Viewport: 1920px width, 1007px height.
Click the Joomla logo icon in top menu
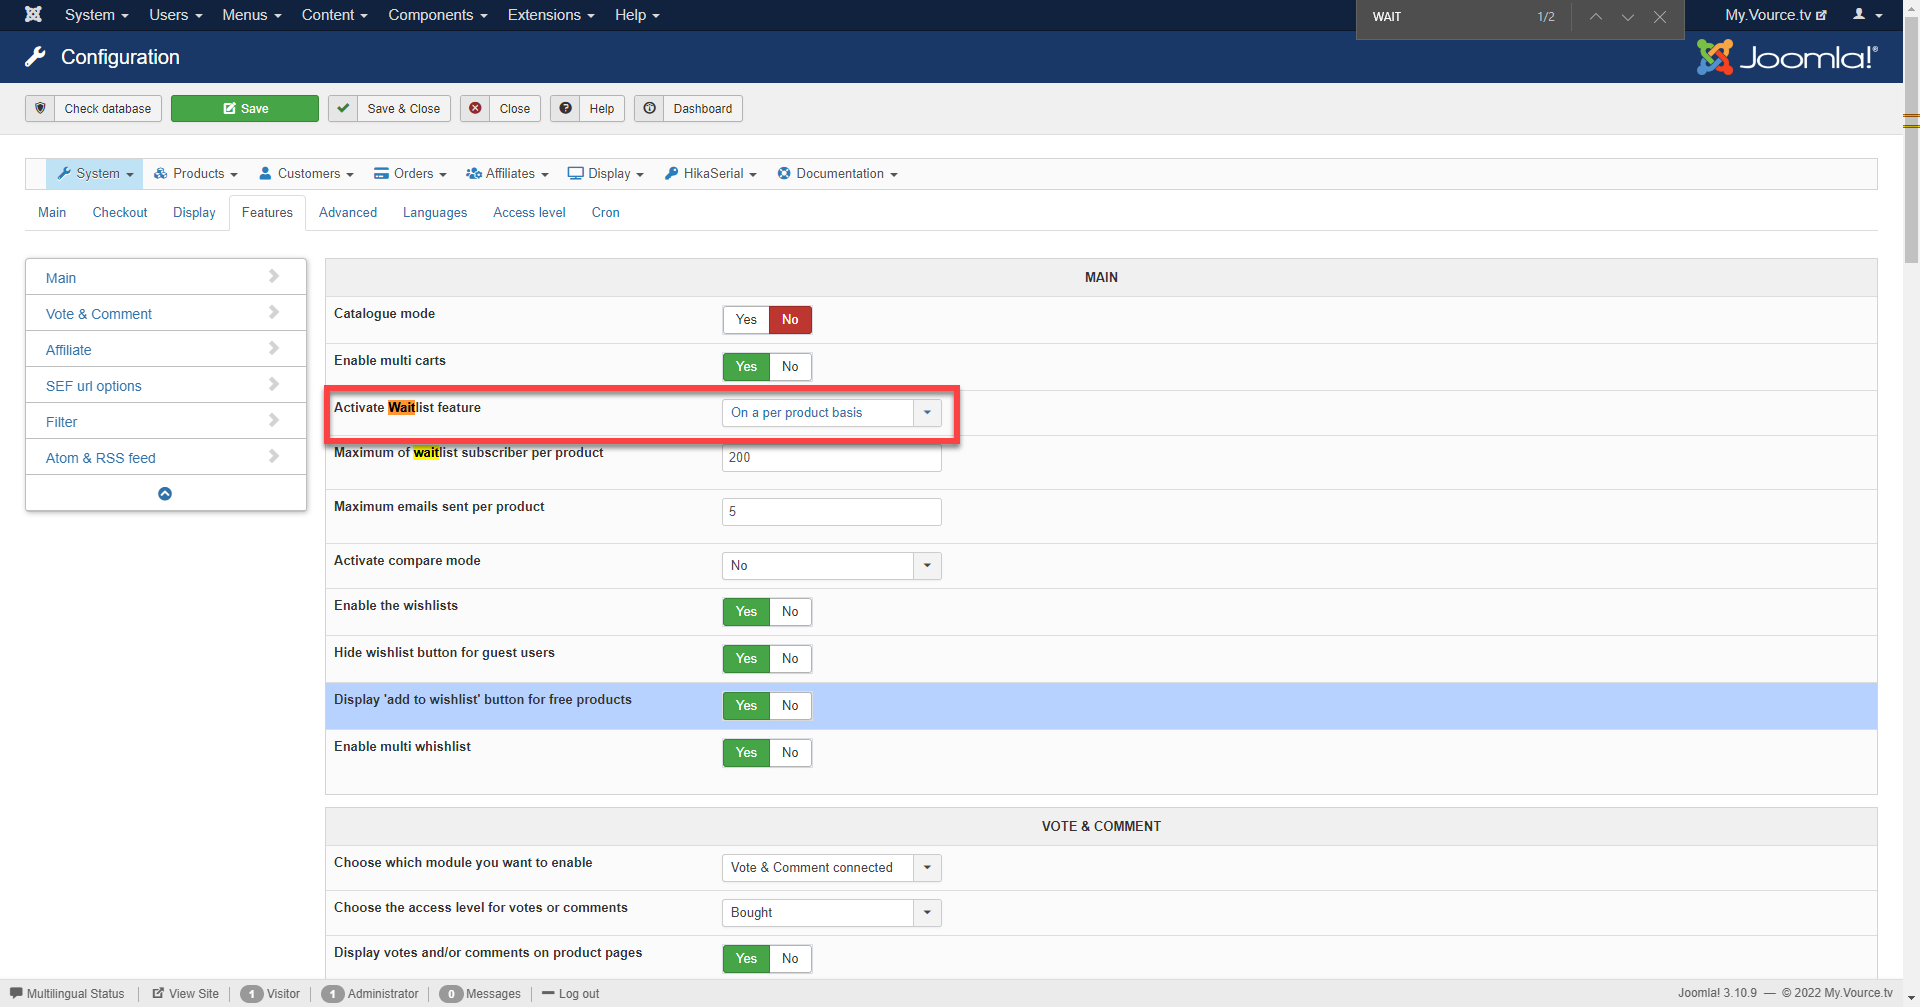pos(33,15)
